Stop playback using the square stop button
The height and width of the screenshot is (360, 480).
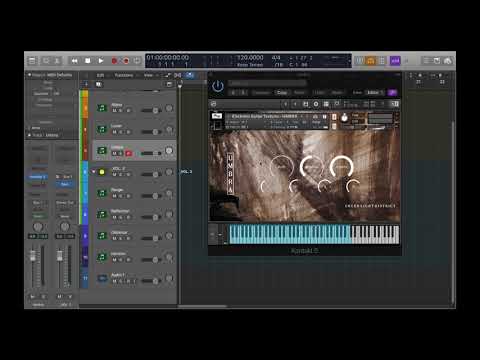pos(88,61)
